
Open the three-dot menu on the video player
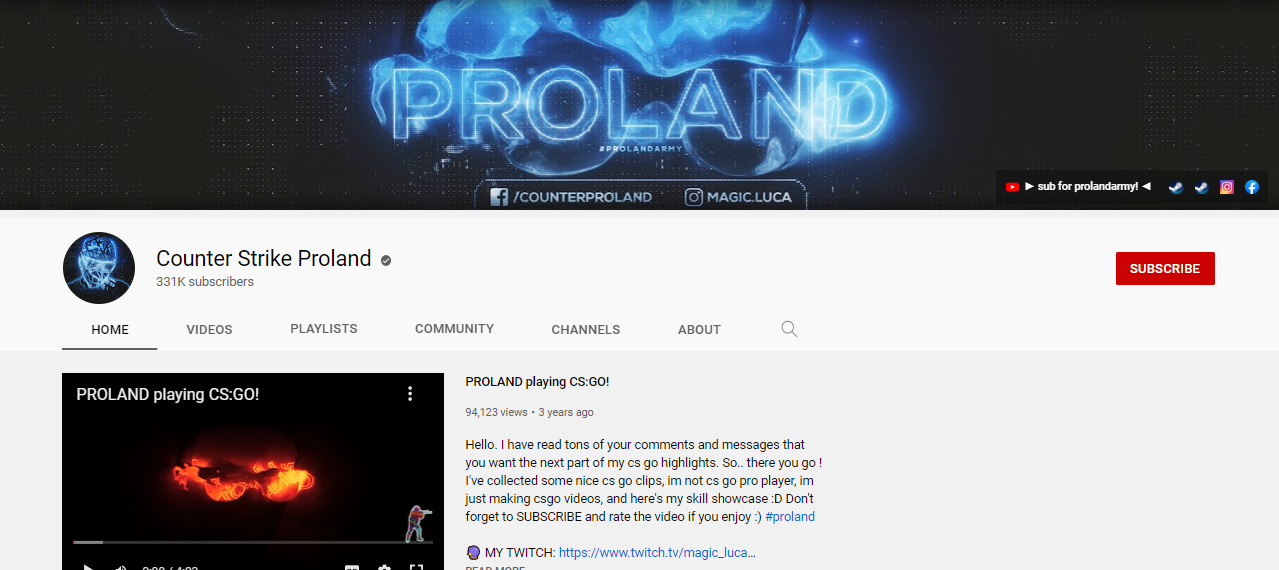410,394
